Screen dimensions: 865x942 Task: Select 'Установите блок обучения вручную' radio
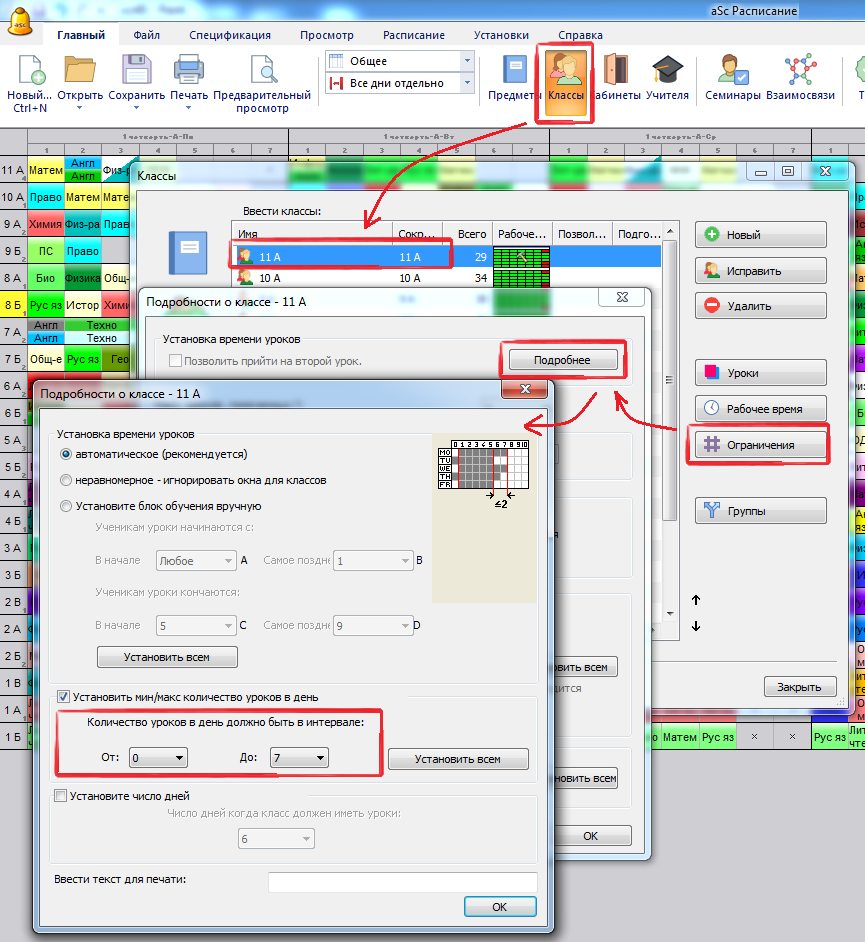[x=67, y=506]
